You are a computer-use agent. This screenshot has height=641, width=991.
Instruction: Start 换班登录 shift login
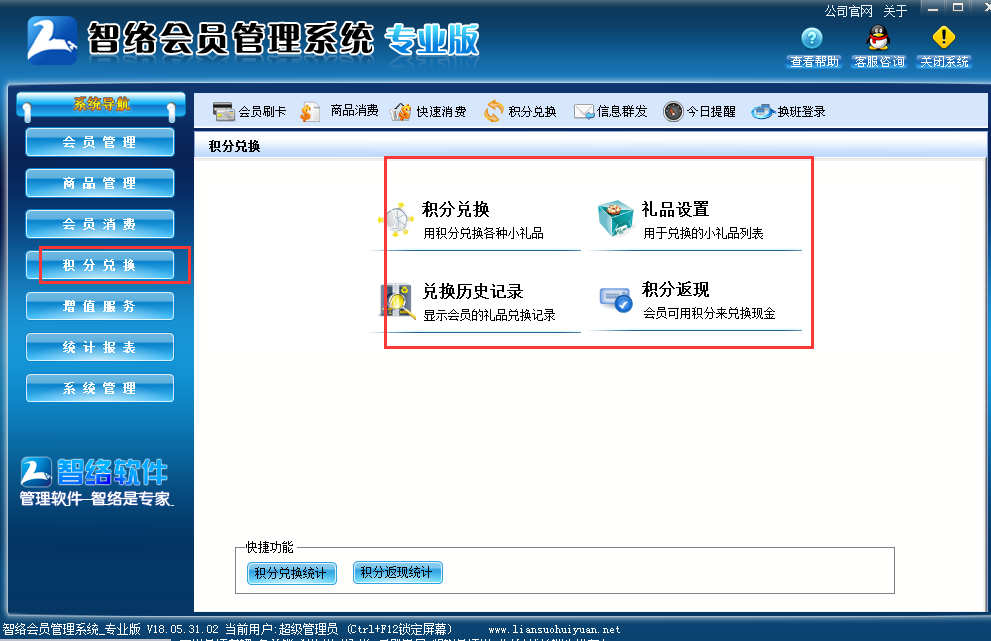pos(785,111)
